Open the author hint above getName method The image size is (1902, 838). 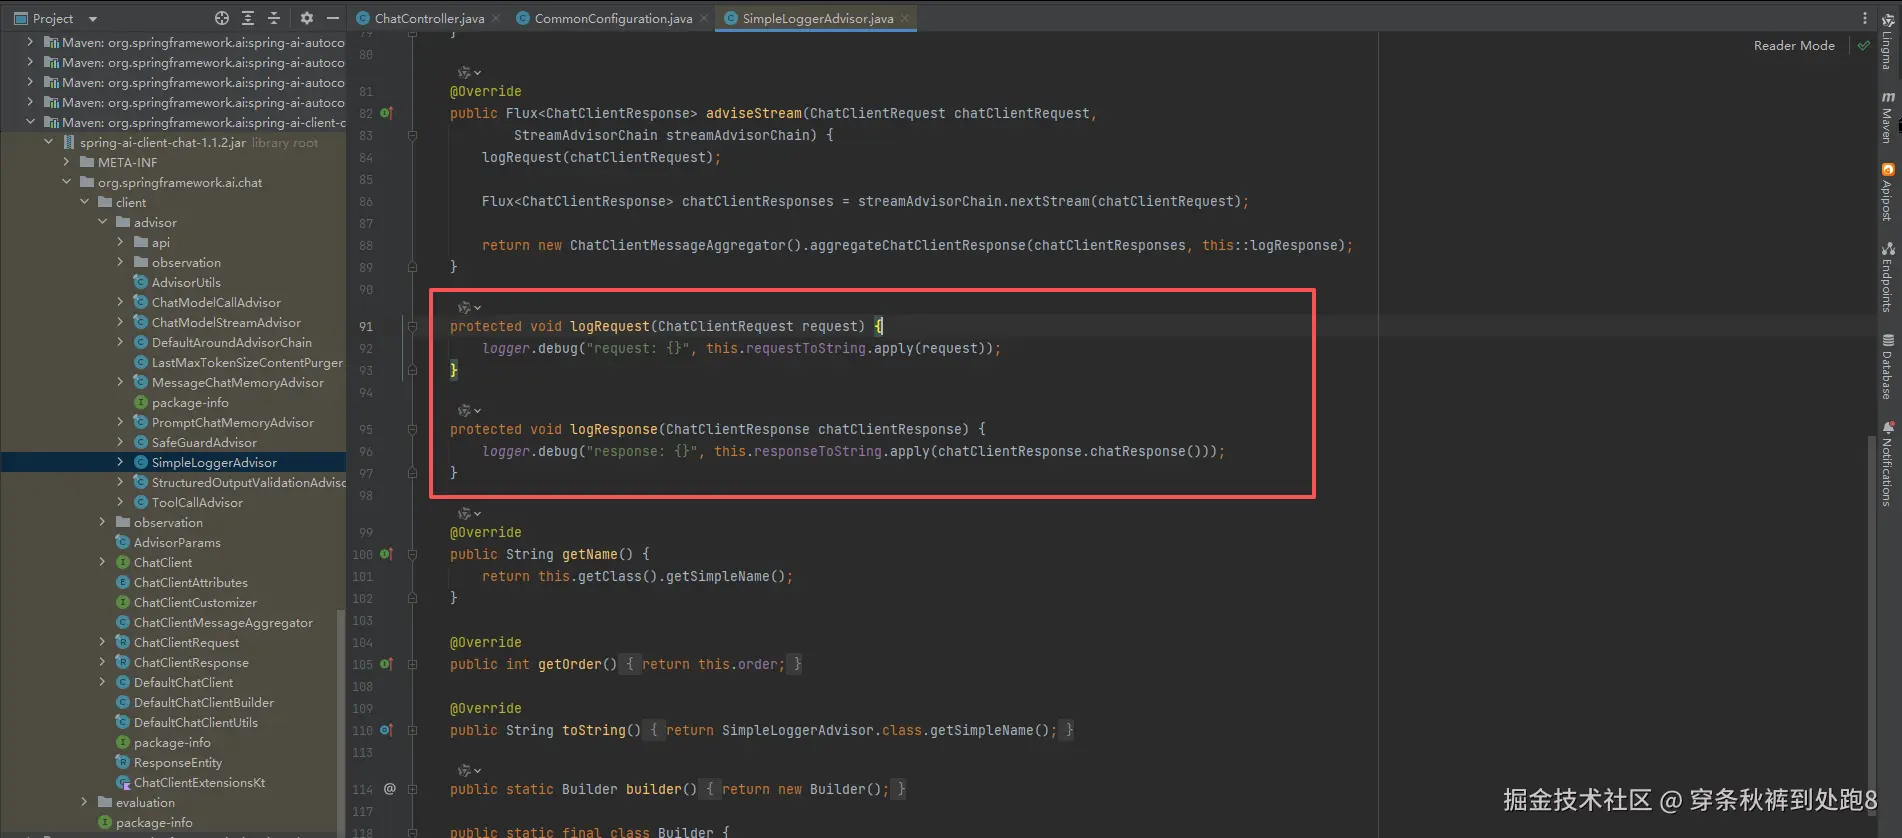pyautogui.click(x=469, y=513)
